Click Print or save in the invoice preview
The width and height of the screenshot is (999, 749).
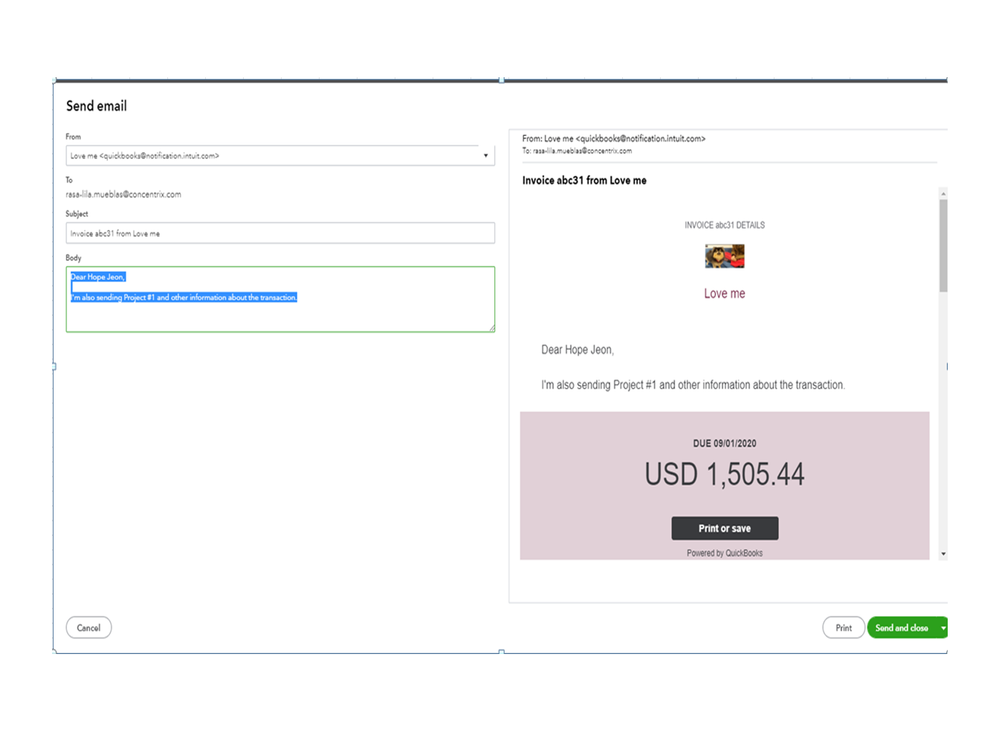point(724,528)
